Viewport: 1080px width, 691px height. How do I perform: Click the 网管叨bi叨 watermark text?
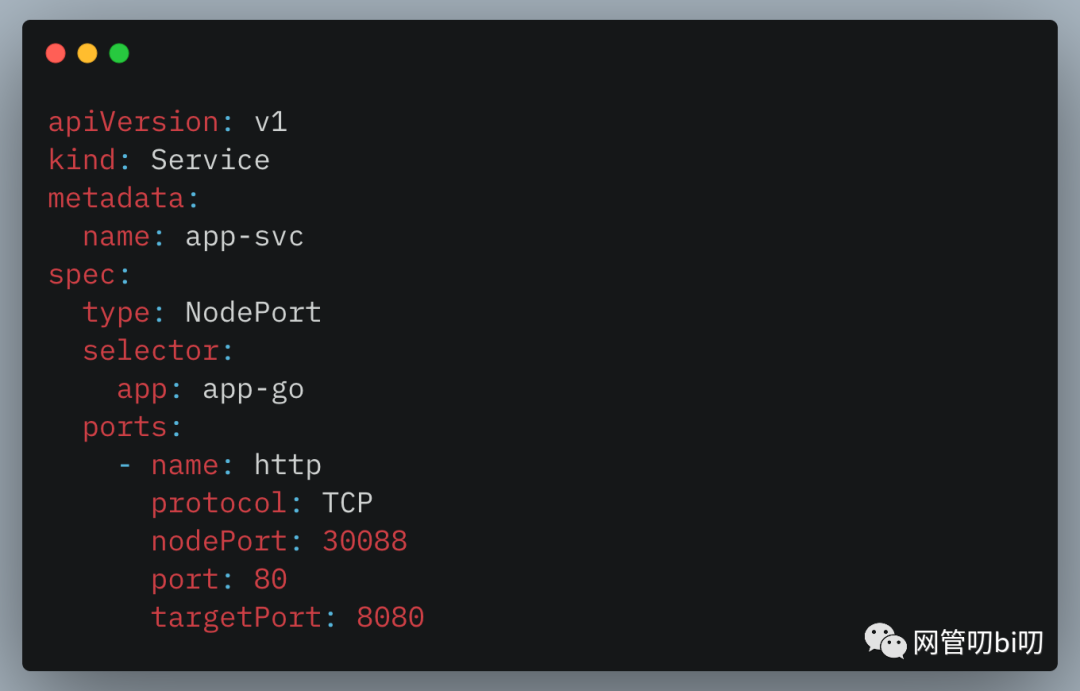tap(978, 643)
